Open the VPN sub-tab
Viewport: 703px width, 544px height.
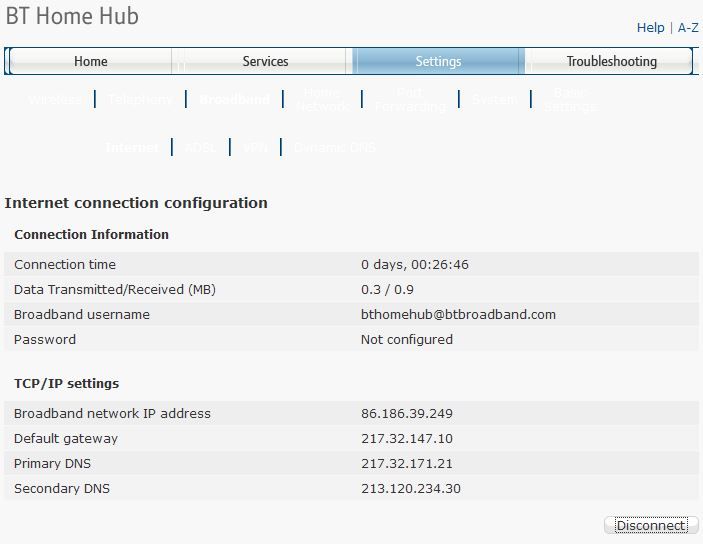tap(255, 148)
